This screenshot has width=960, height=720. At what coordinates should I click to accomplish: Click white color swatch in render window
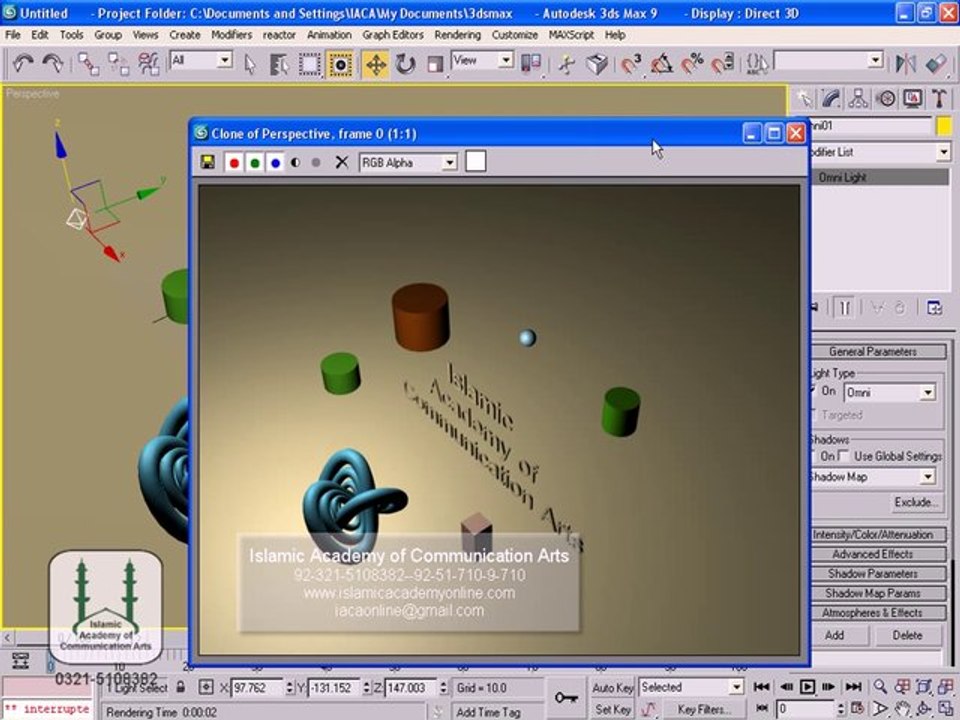(x=476, y=162)
